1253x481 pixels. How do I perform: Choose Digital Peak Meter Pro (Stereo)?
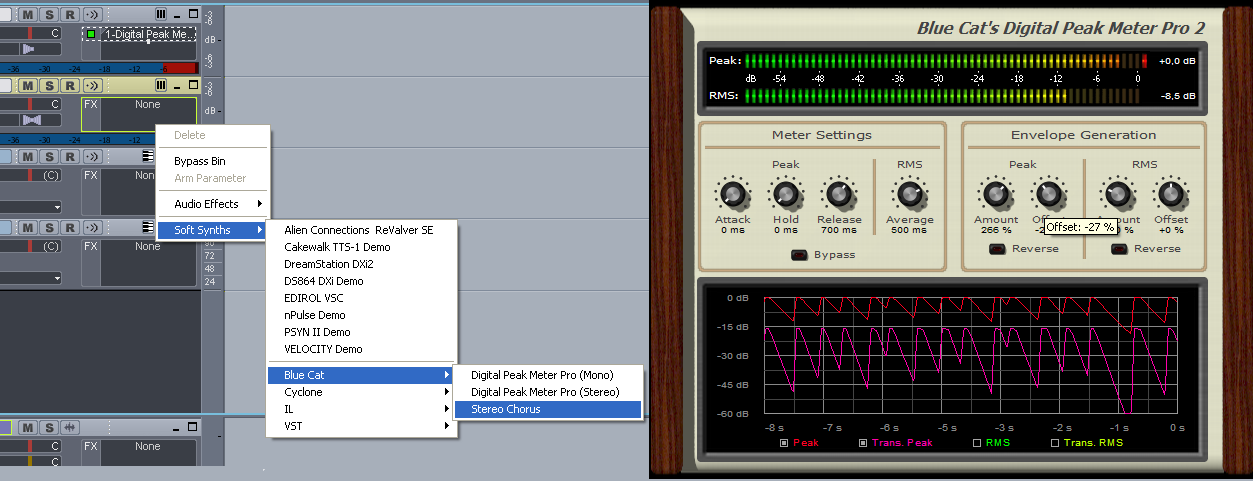pos(547,392)
